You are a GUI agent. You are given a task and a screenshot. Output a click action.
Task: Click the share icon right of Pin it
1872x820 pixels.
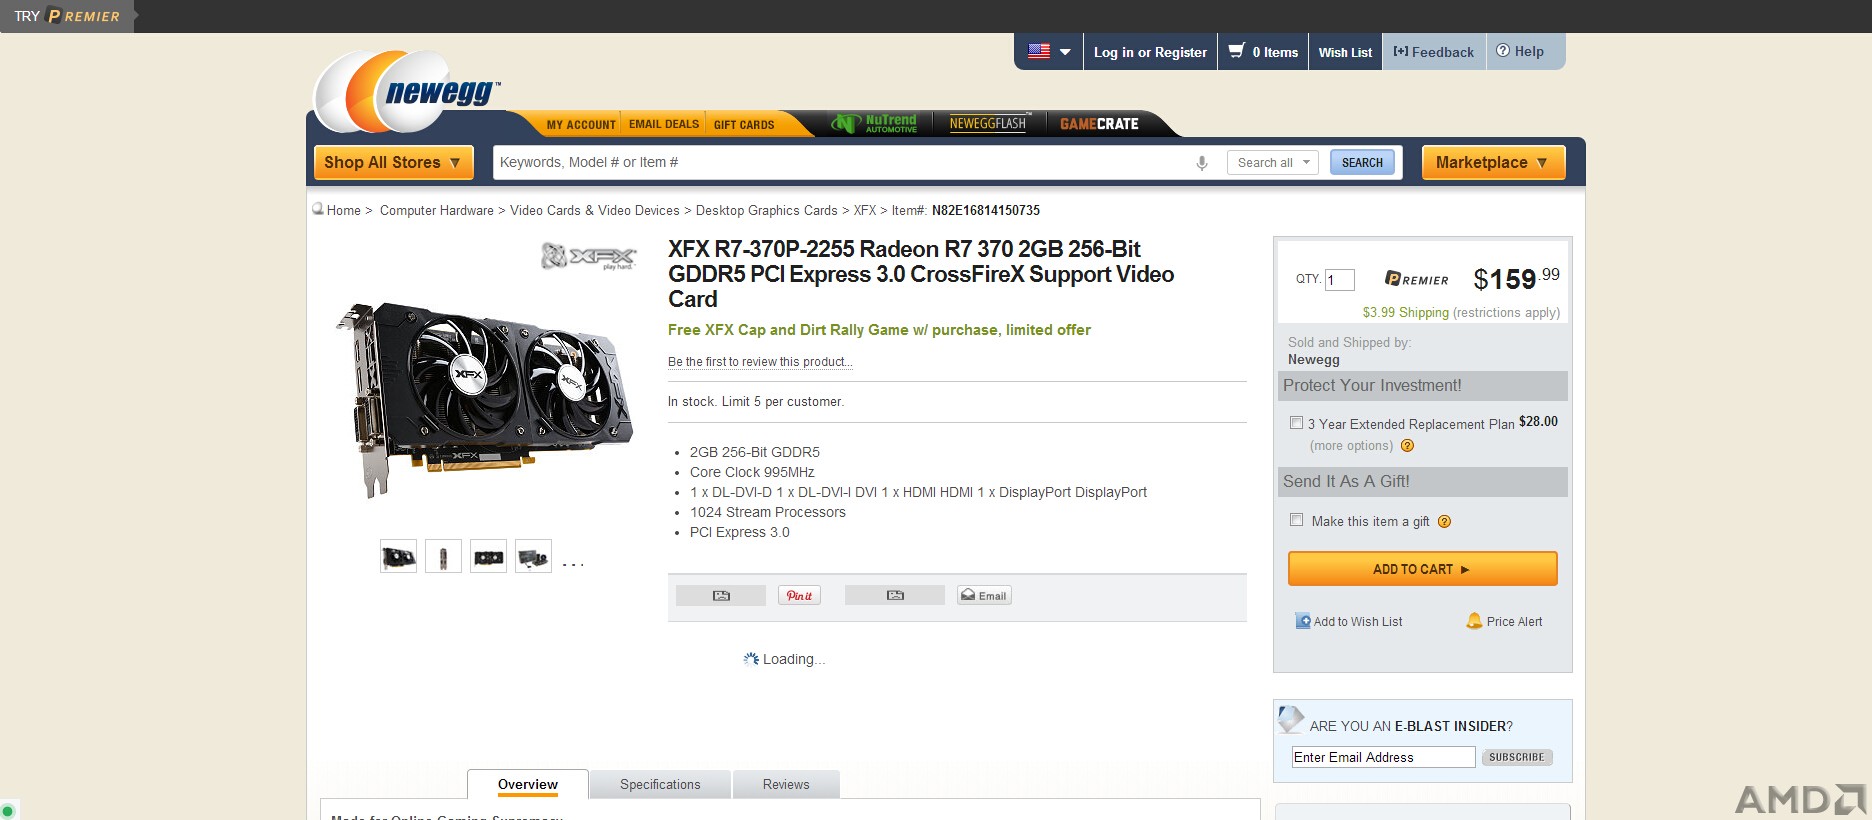[x=895, y=595]
